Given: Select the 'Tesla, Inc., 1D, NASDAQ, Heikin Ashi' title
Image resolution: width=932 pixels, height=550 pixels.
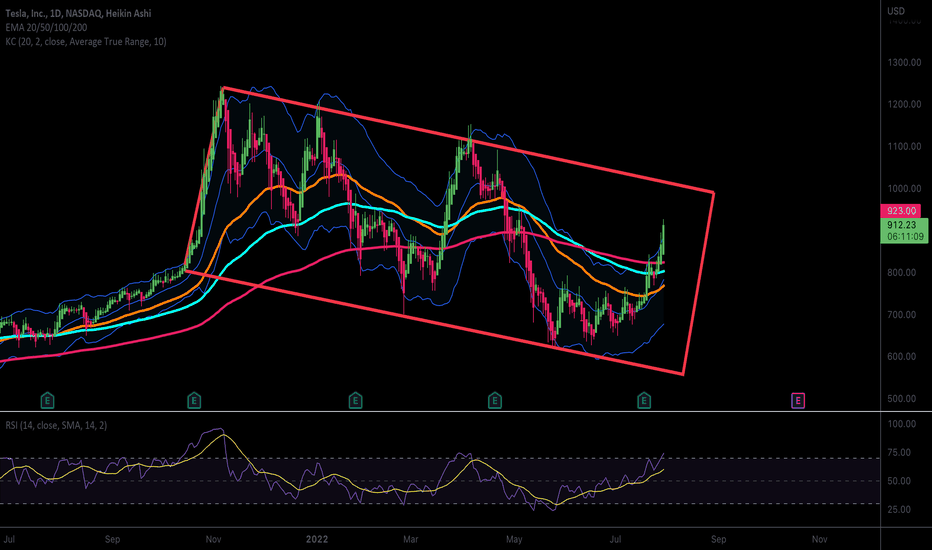Looking at the screenshot, I should pyautogui.click(x=78, y=13).
